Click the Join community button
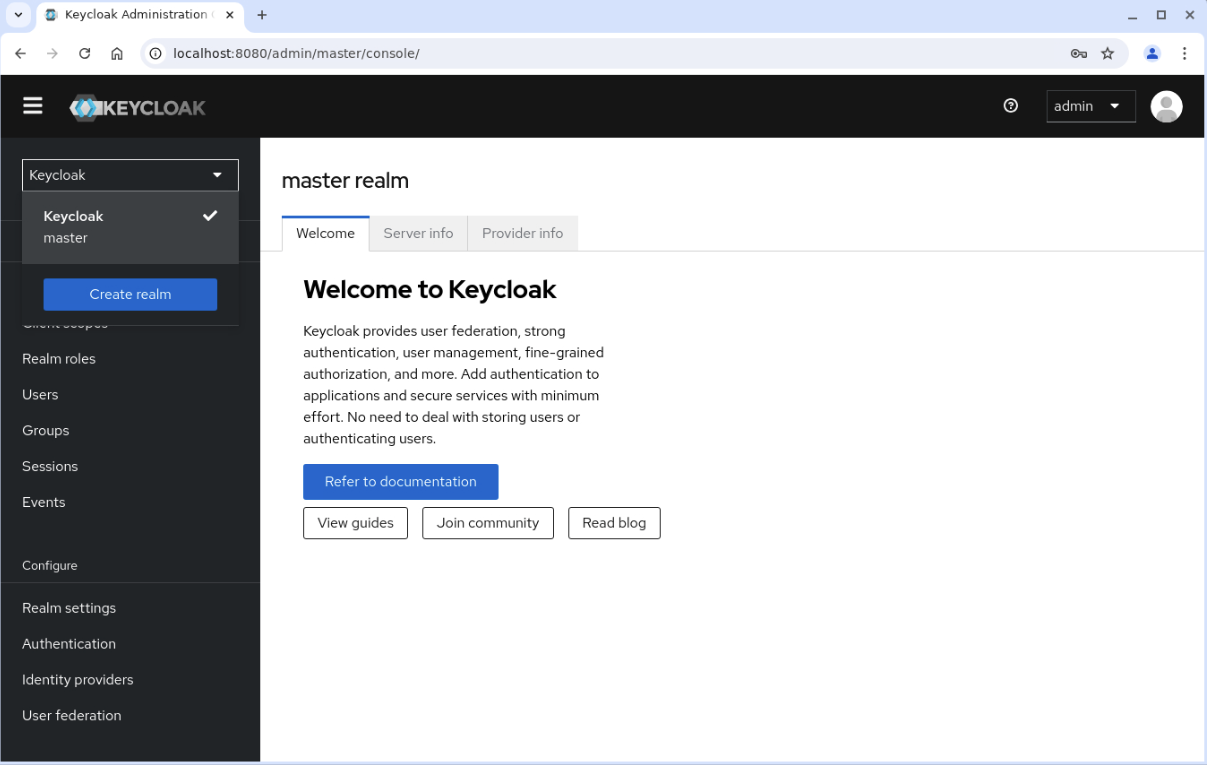Viewport: 1207px width, 765px height. 488,523
